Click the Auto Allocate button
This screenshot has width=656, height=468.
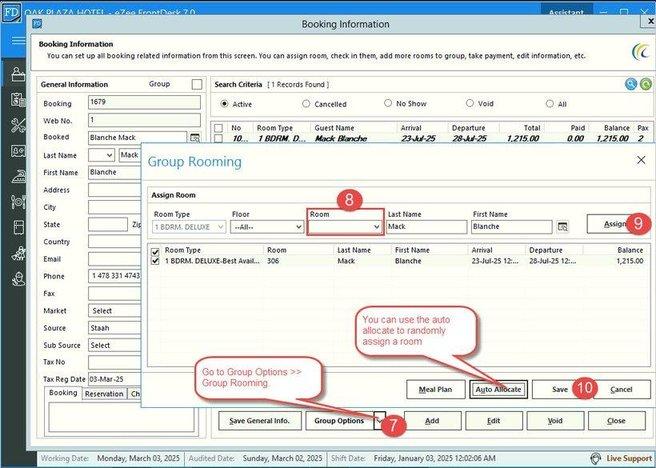(498, 388)
